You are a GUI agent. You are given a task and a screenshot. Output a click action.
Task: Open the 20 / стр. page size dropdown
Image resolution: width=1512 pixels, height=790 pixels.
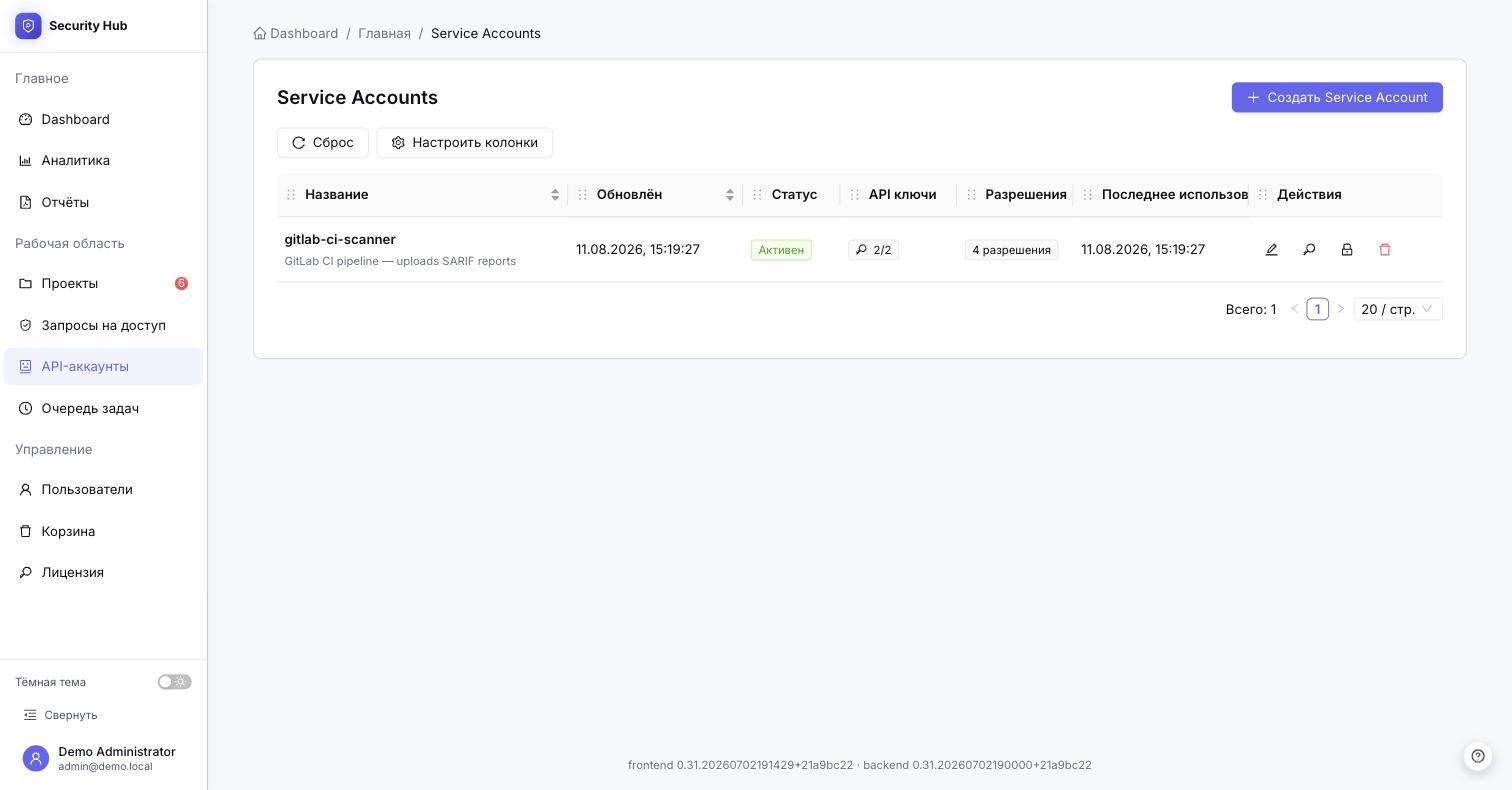pos(1398,309)
